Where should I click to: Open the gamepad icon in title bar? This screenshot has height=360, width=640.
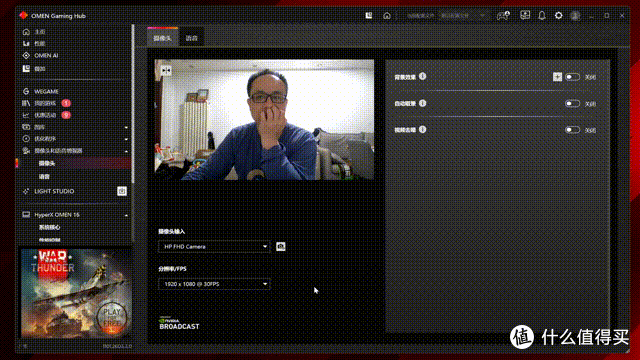(503, 16)
